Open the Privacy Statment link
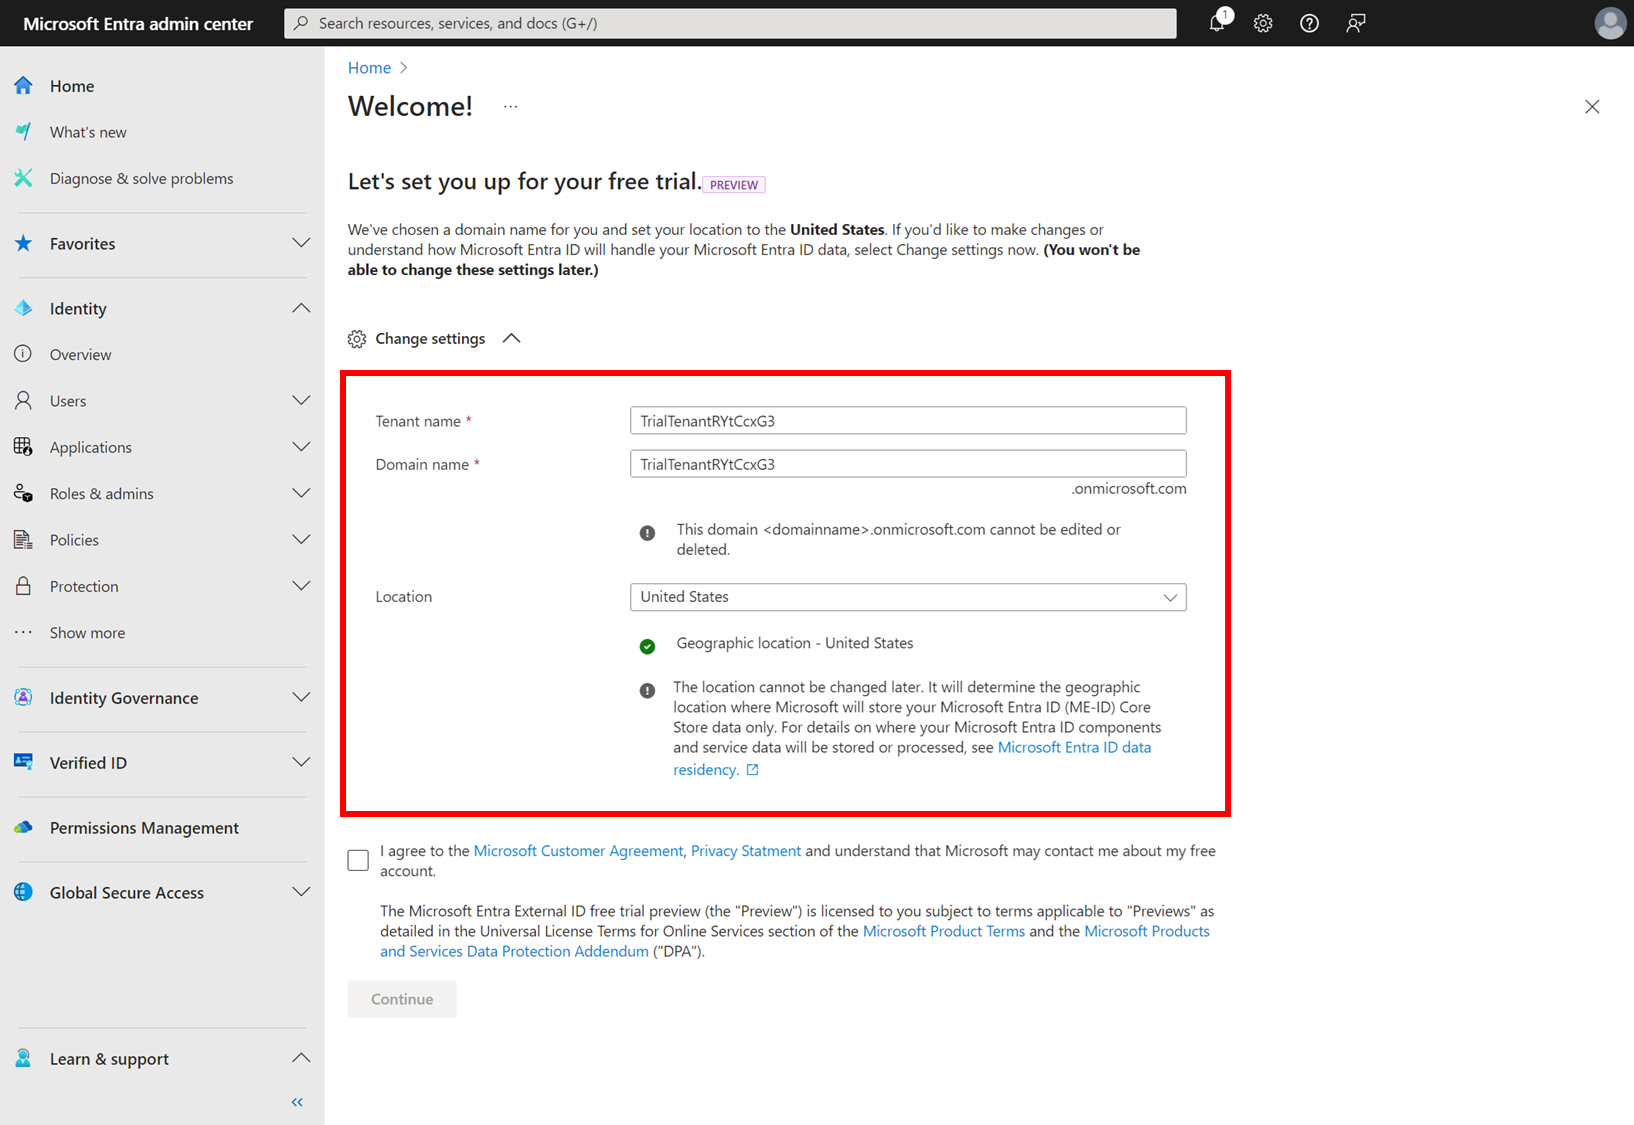Screen dimensions: 1634x1125 pos(746,851)
